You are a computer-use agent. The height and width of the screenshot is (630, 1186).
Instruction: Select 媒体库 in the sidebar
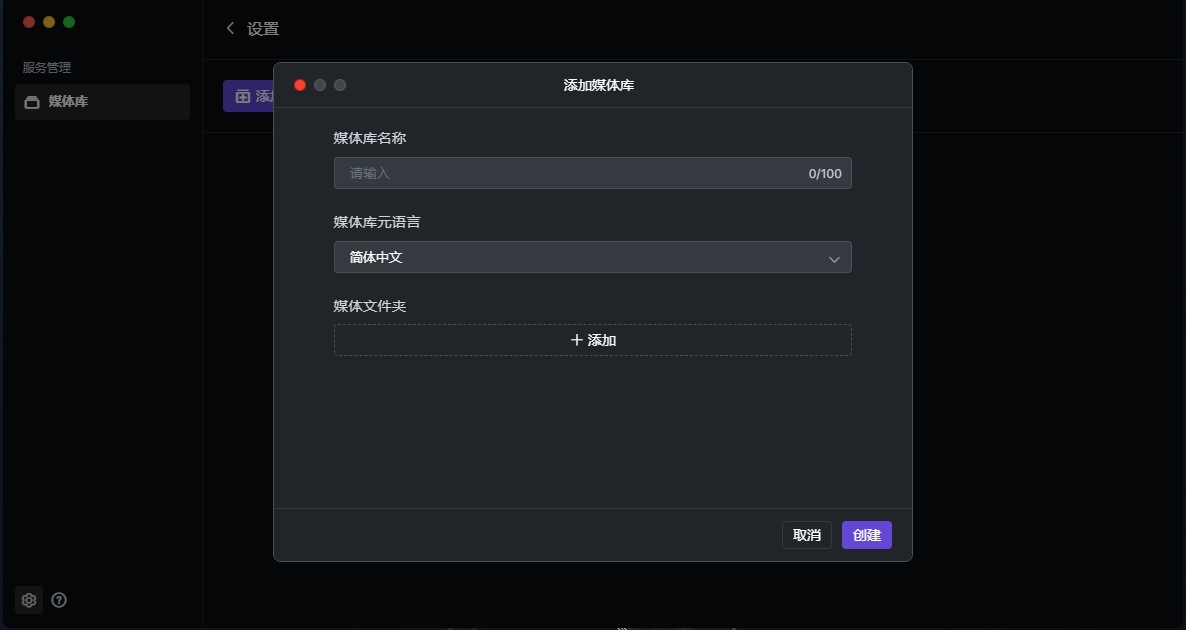tap(102, 102)
